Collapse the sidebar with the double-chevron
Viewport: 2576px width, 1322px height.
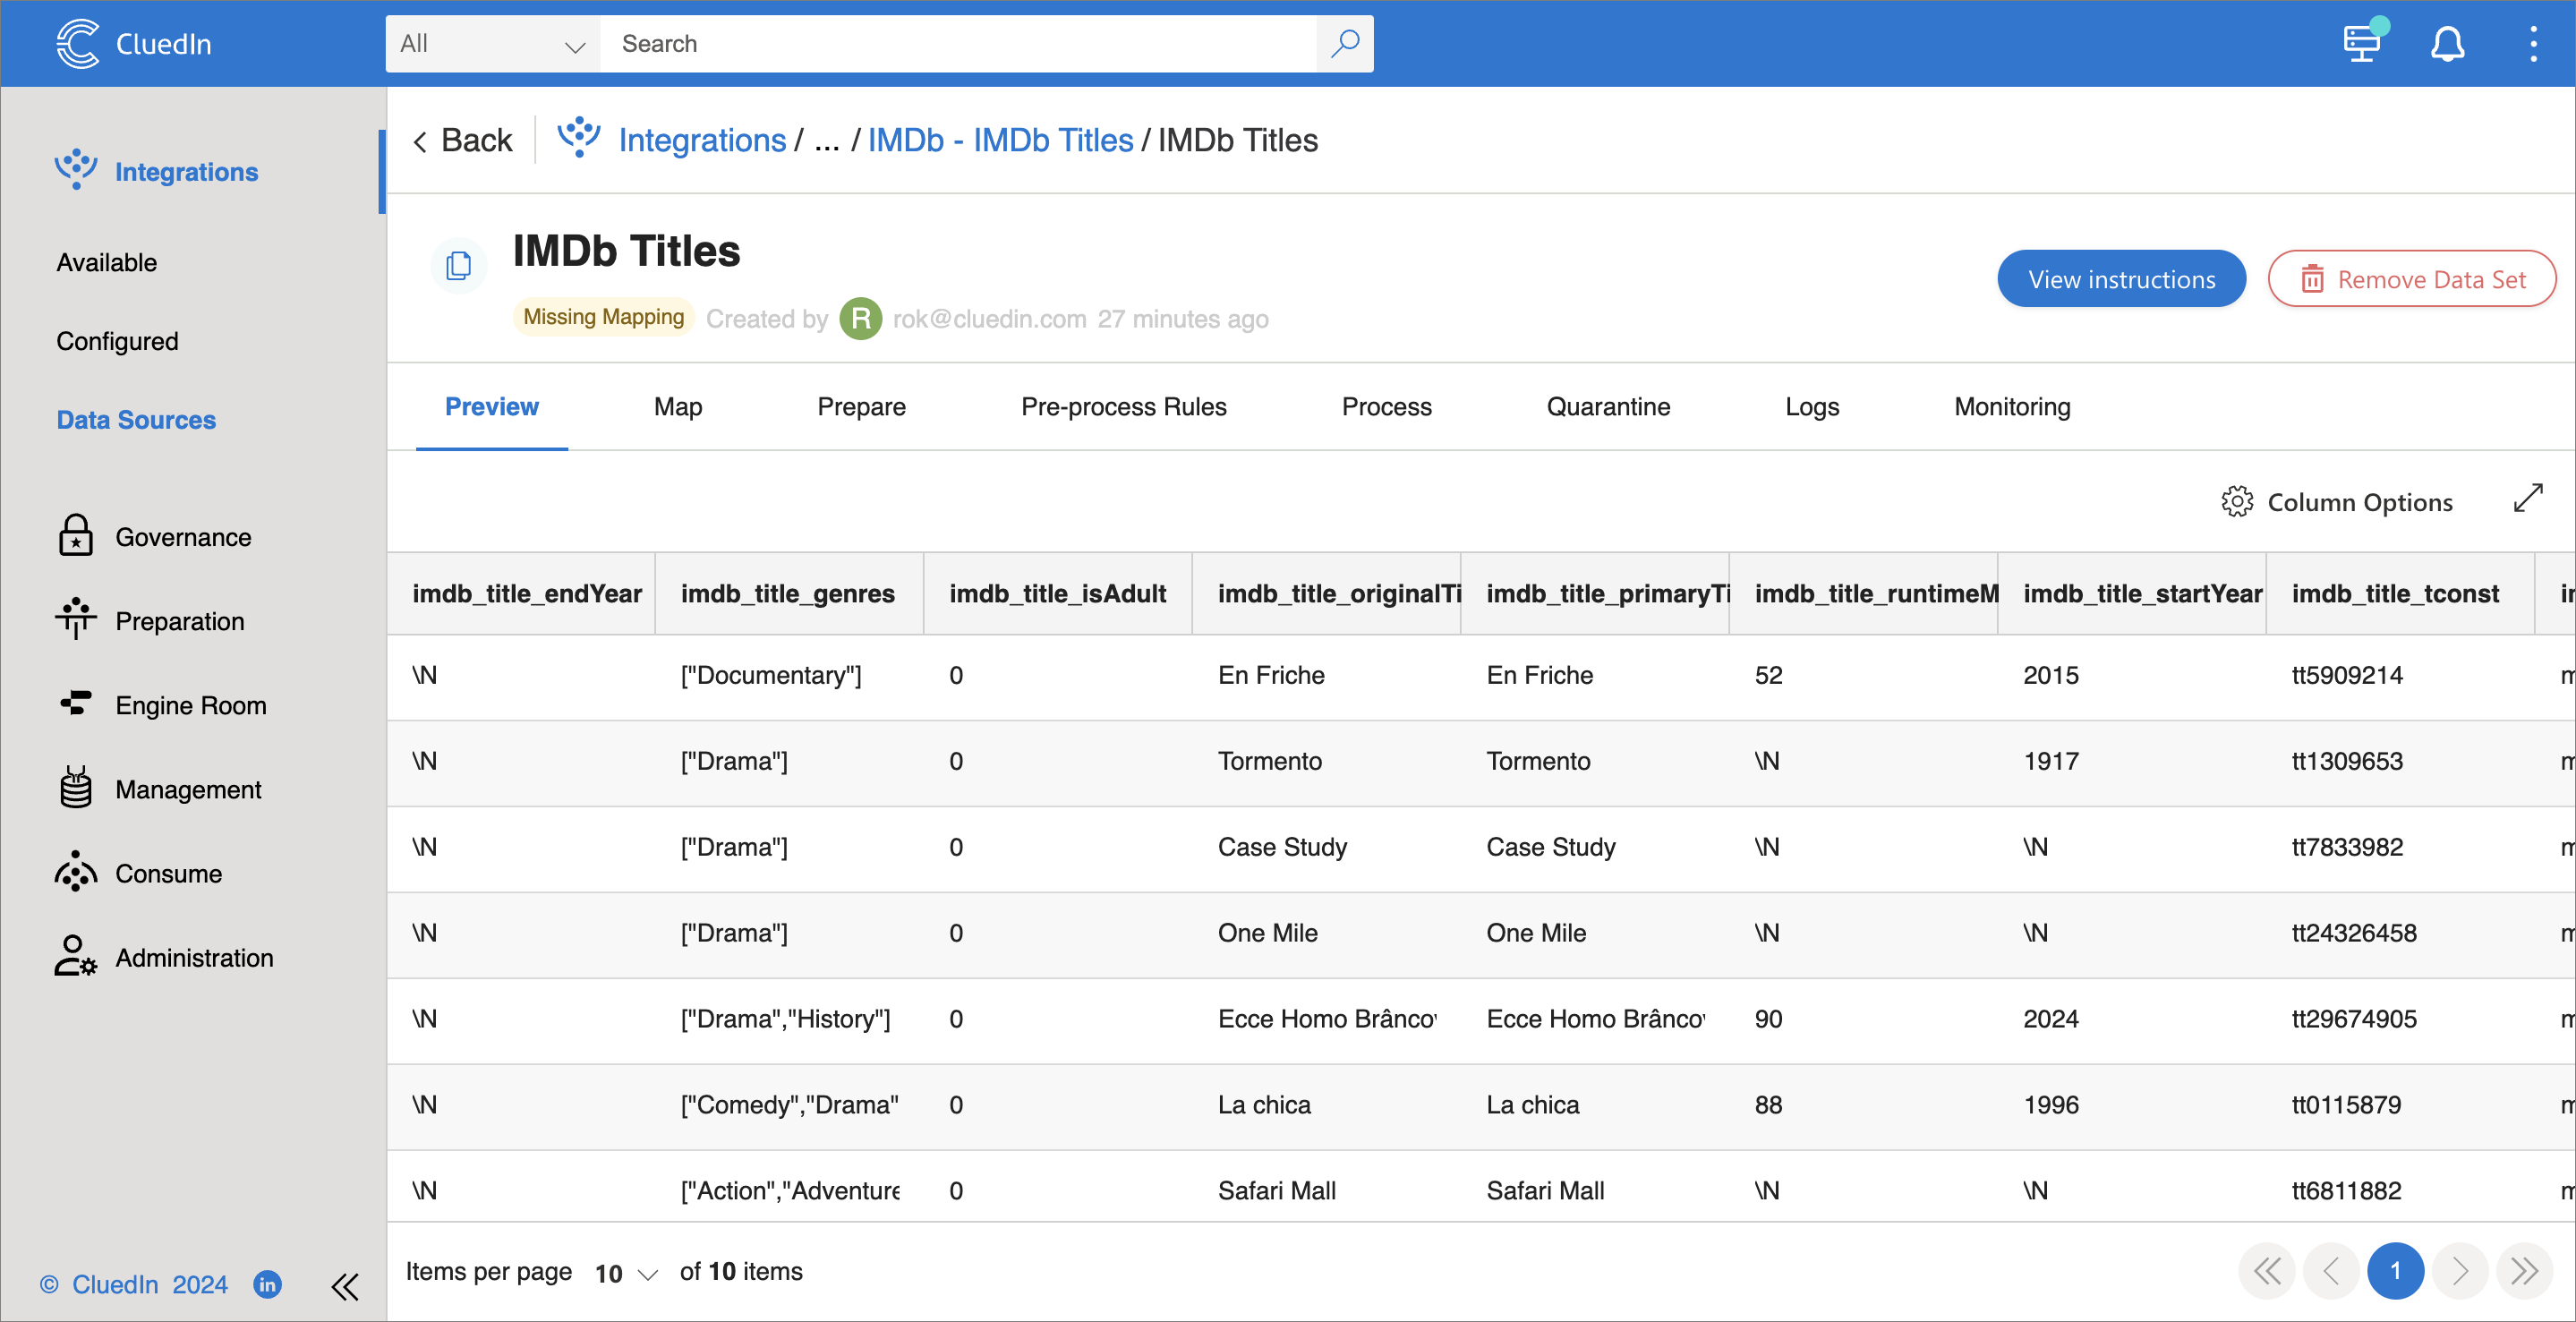click(345, 1288)
